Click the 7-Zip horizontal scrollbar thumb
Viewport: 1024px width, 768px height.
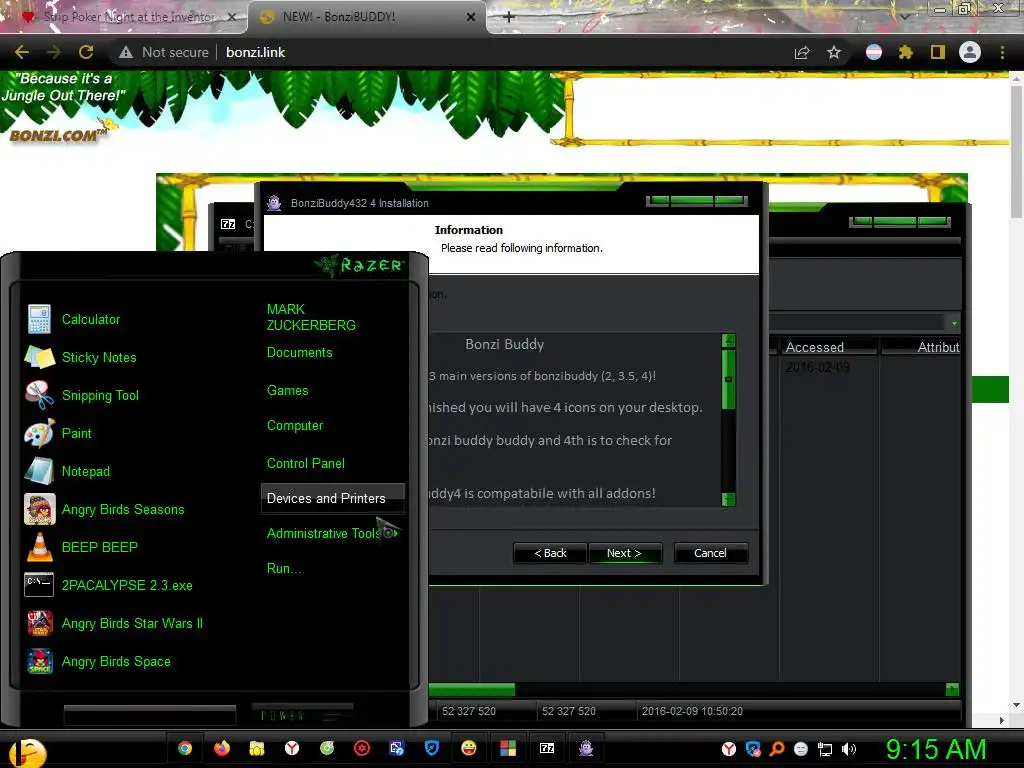472,690
